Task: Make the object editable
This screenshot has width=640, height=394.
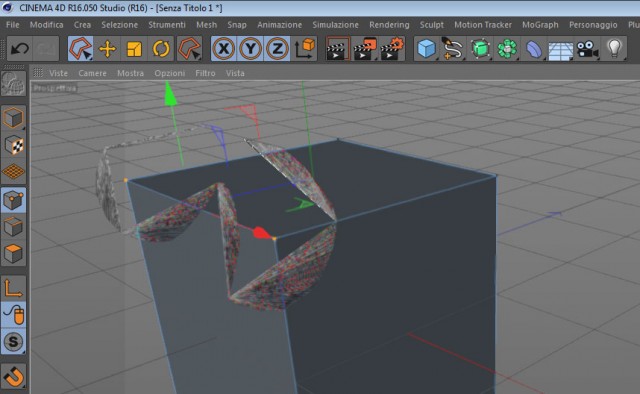Action: coord(13,84)
